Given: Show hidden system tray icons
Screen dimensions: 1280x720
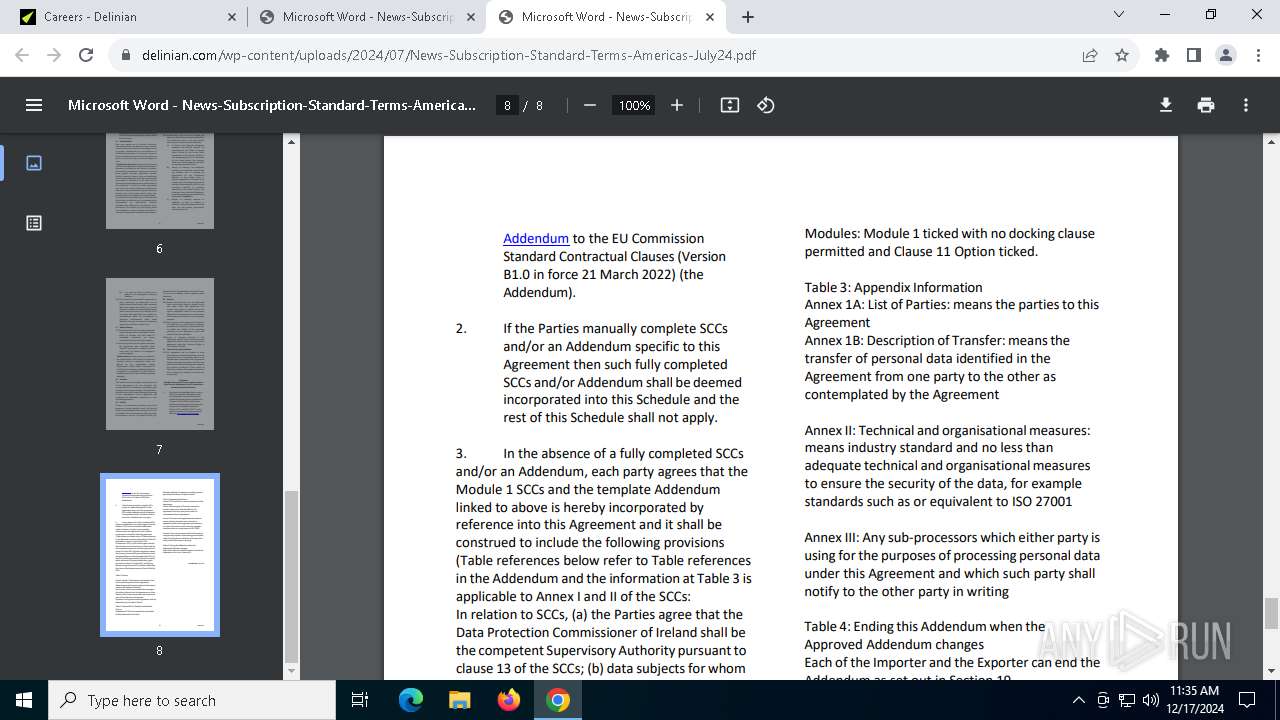Looking at the screenshot, I should pos(1078,700).
